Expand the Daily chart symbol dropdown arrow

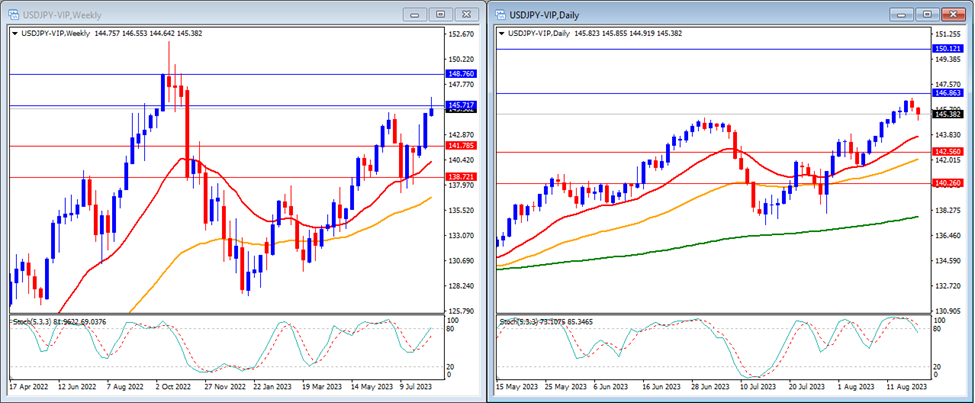[502, 34]
